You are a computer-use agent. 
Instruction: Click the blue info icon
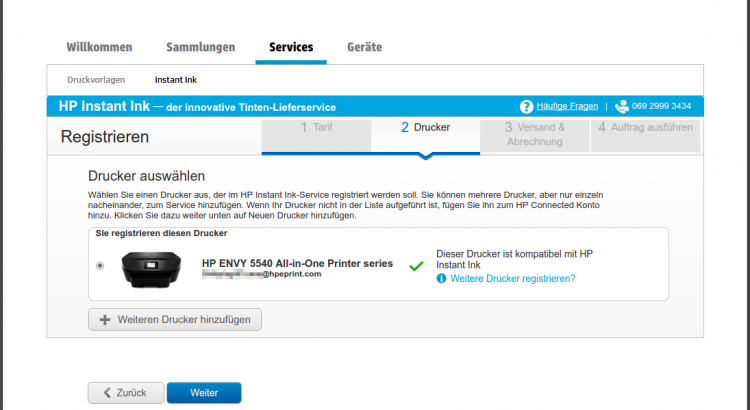pos(441,278)
